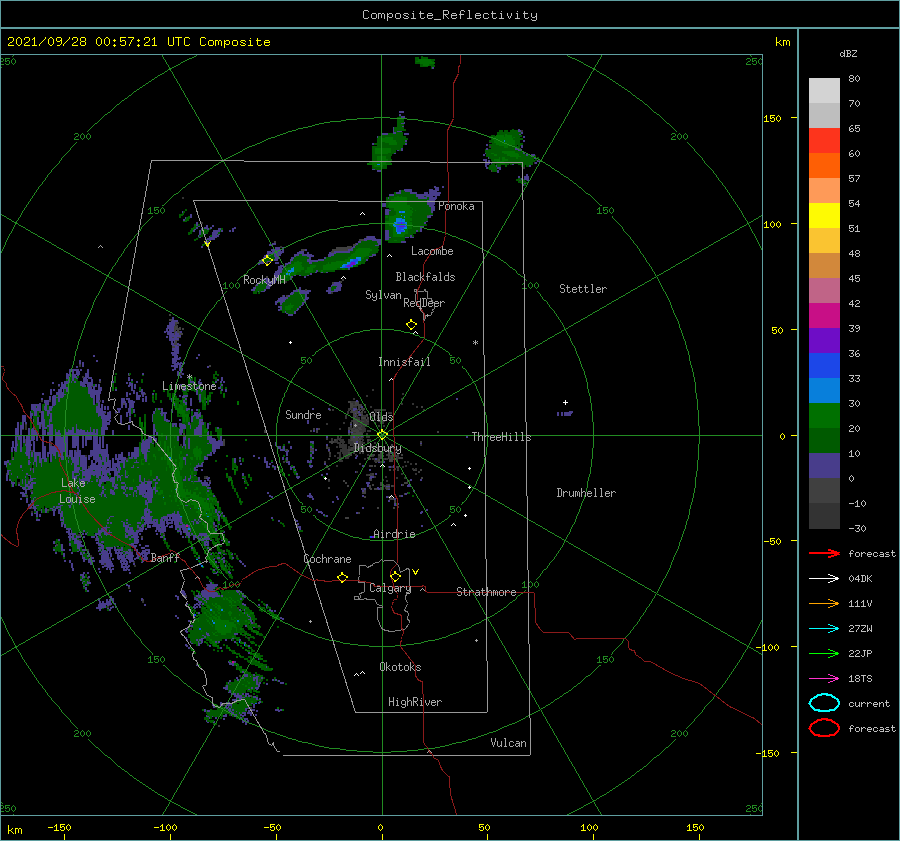Select the royal blue swatch in dBZ scale
The width and height of the screenshot is (900, 841).
[x=824, y=365]
